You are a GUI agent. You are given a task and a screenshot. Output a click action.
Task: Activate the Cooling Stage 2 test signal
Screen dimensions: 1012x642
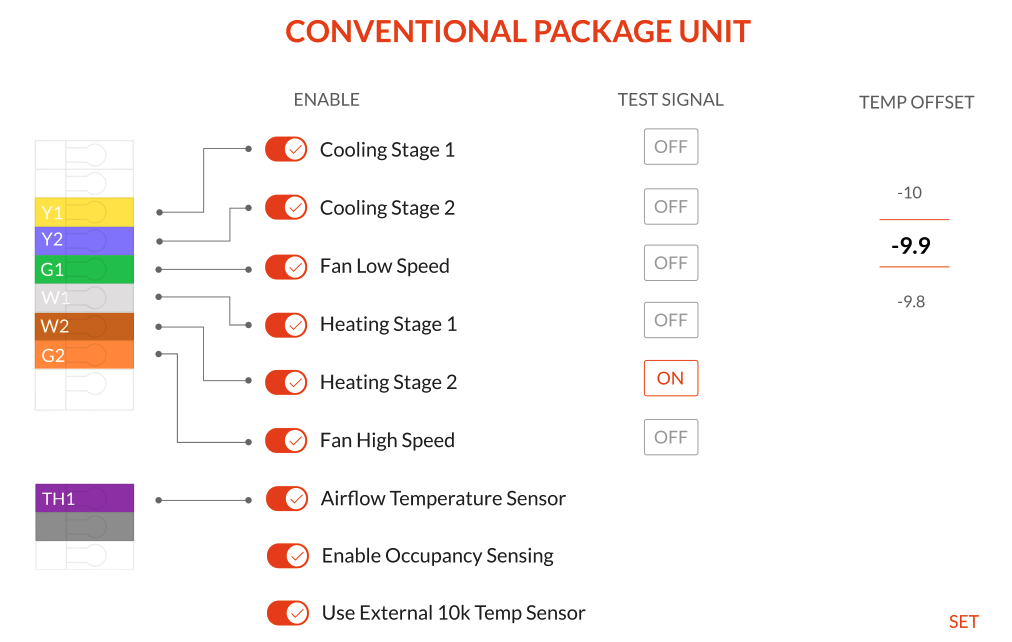[x=670, y=206]
